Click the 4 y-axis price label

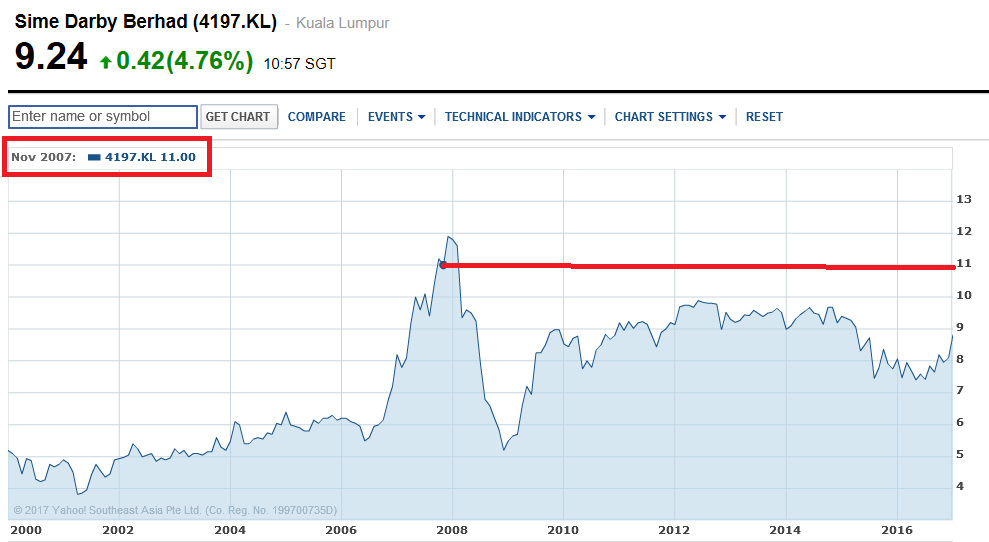coord(960,486)
